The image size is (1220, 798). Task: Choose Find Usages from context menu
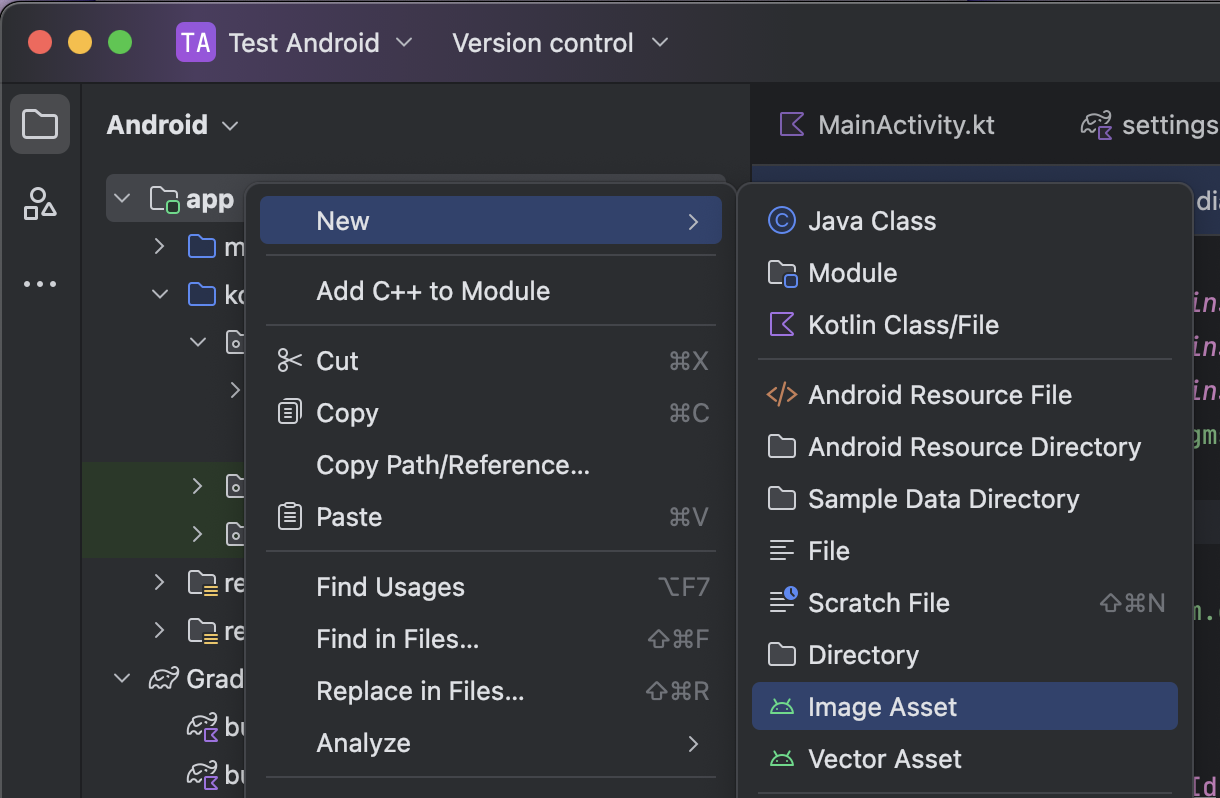point(491,587)
